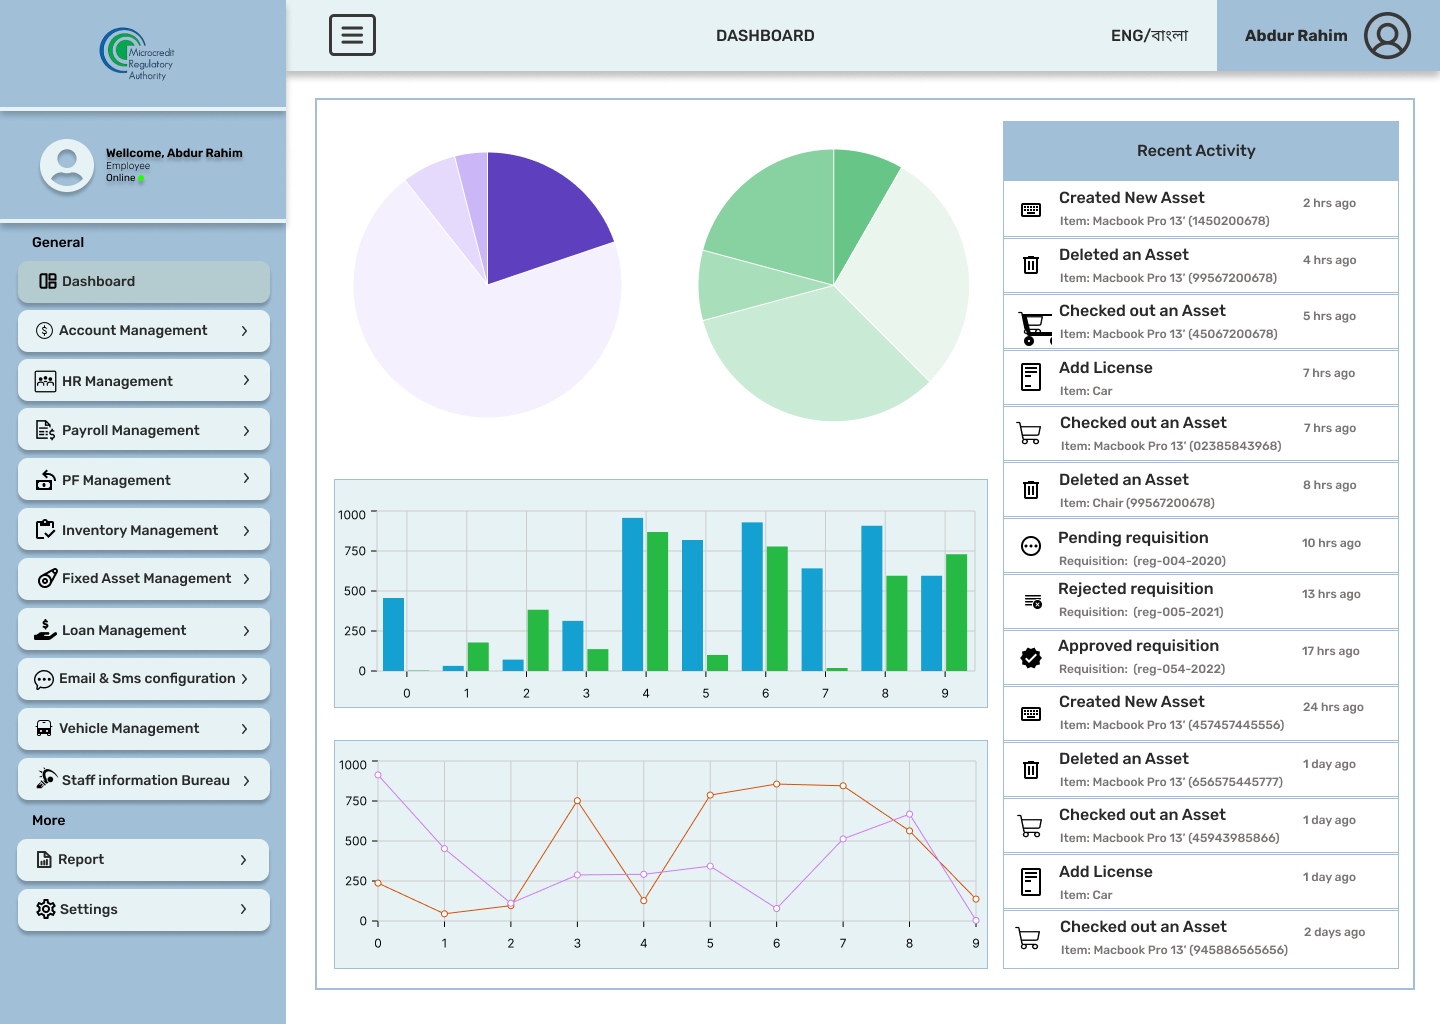The image size is (1440, 1024).
Task: Click Abdur Rahim username in header
Action: (1295, 36)
